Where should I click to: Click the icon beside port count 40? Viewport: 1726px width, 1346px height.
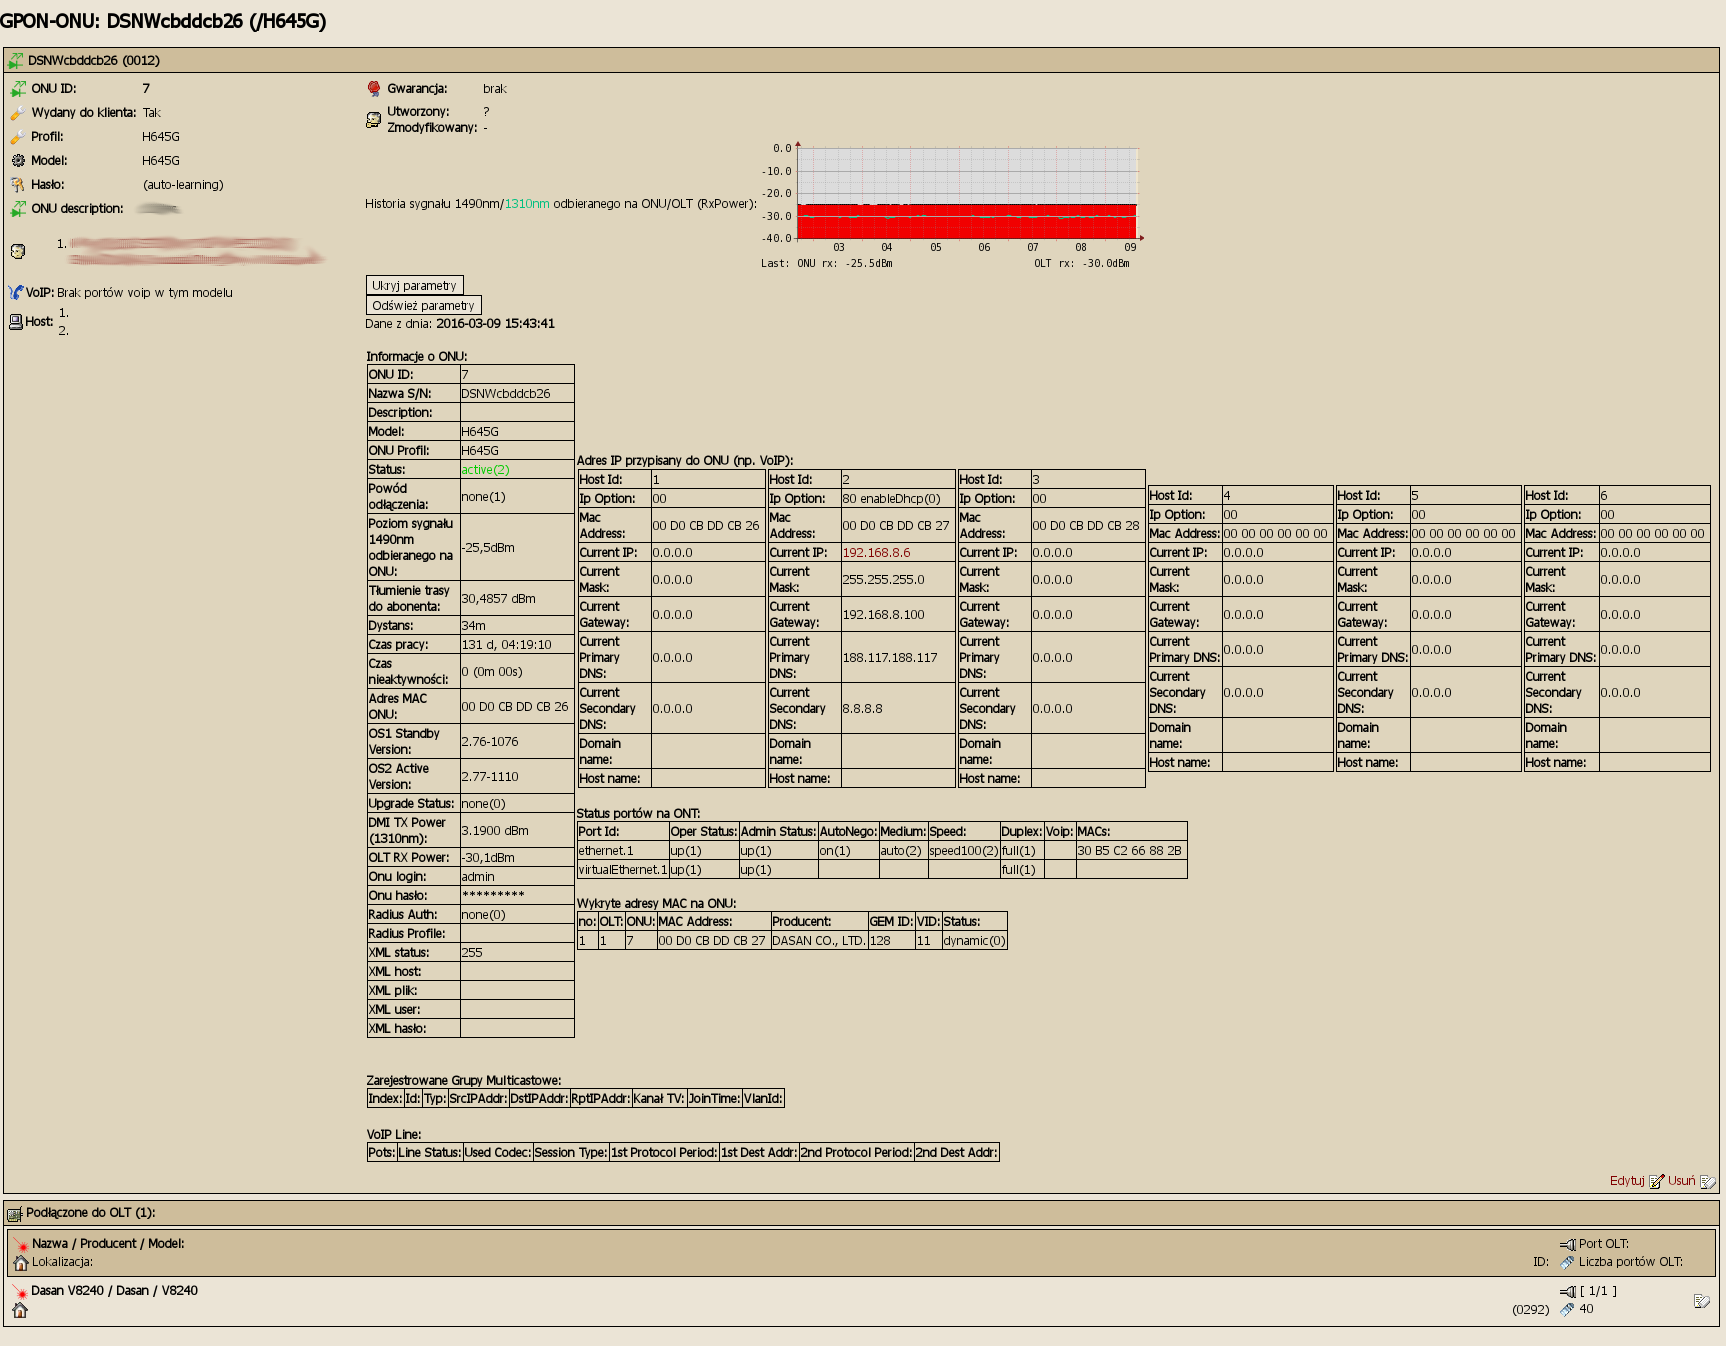[1567, 1310]
